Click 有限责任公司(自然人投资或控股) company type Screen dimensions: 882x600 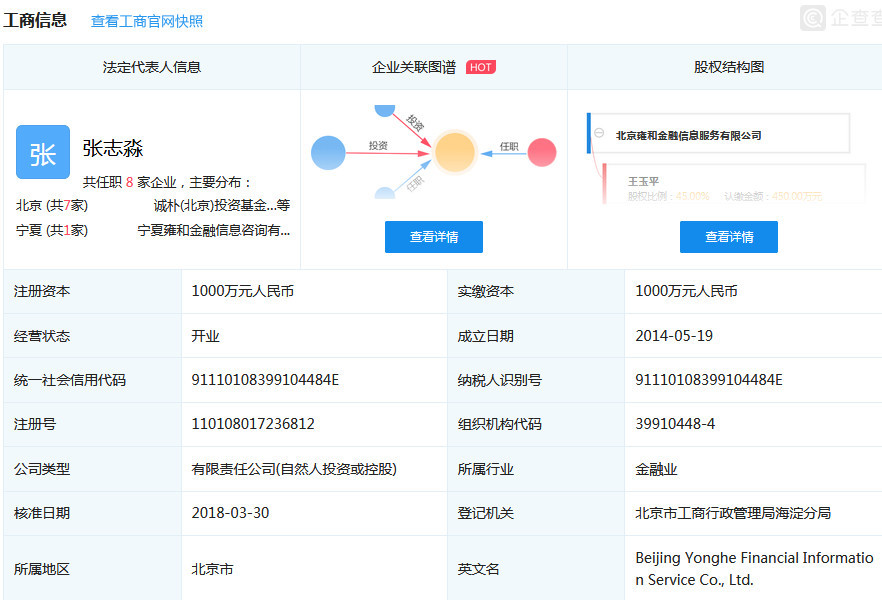coord(294,469)
